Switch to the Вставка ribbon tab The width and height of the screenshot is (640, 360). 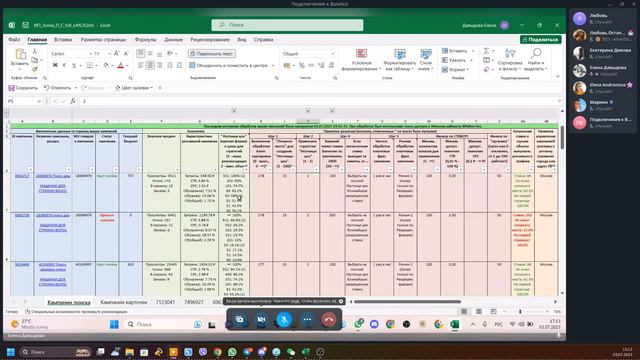(x=63, y=40)
